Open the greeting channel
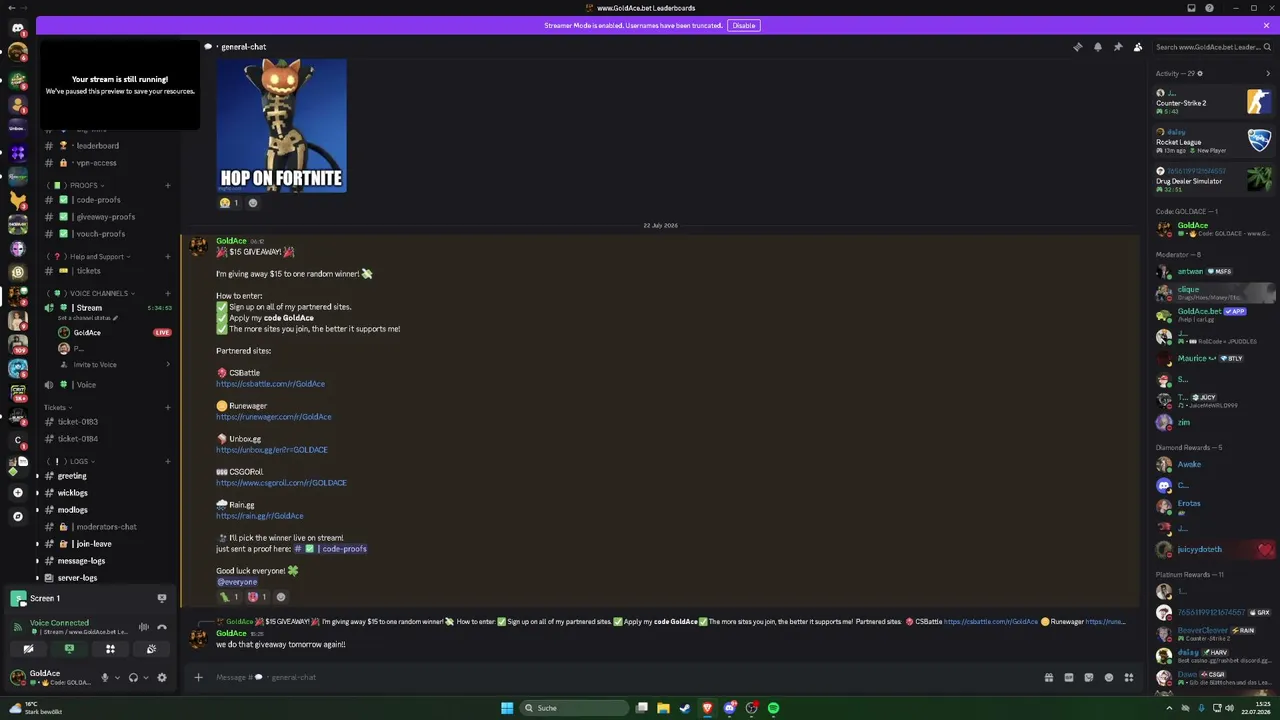1280x720 pixels. coord(108,476)
